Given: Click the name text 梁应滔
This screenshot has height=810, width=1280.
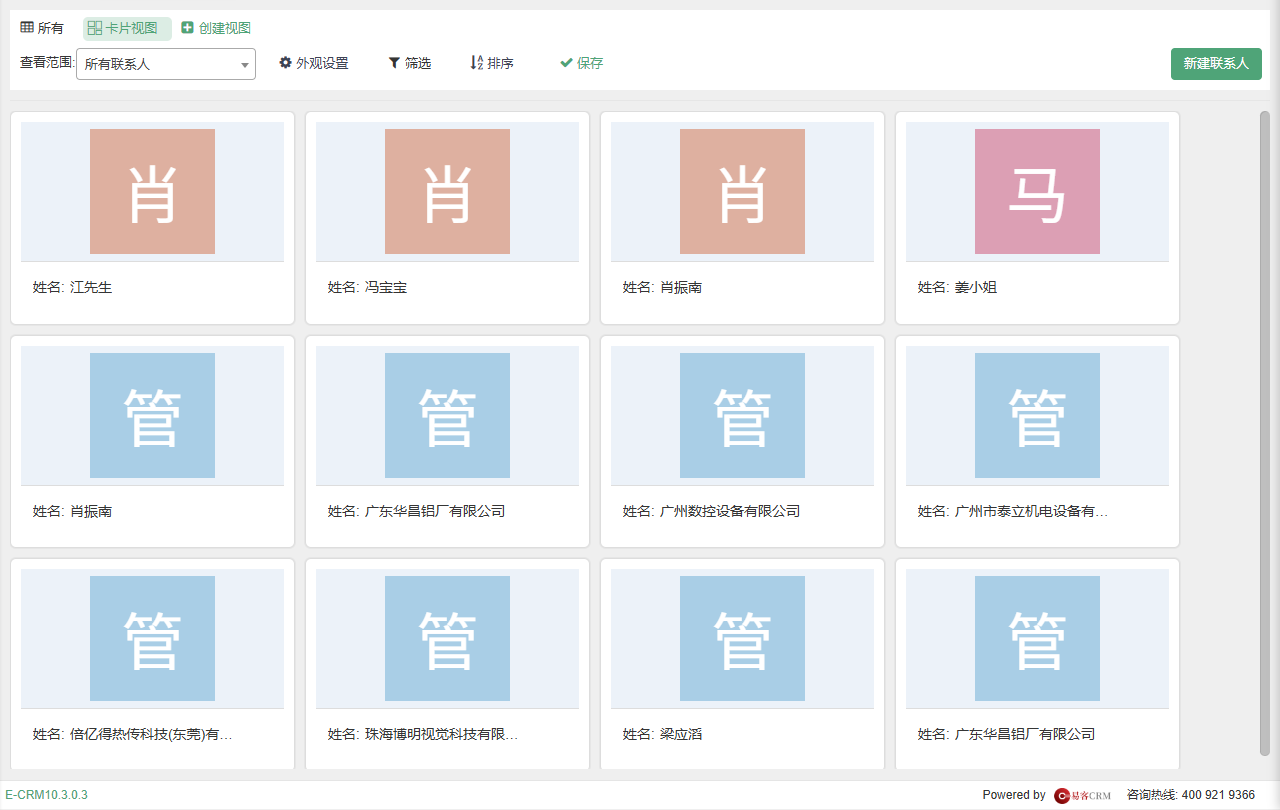Looking at the screenshot, I should tap(681, 734).
